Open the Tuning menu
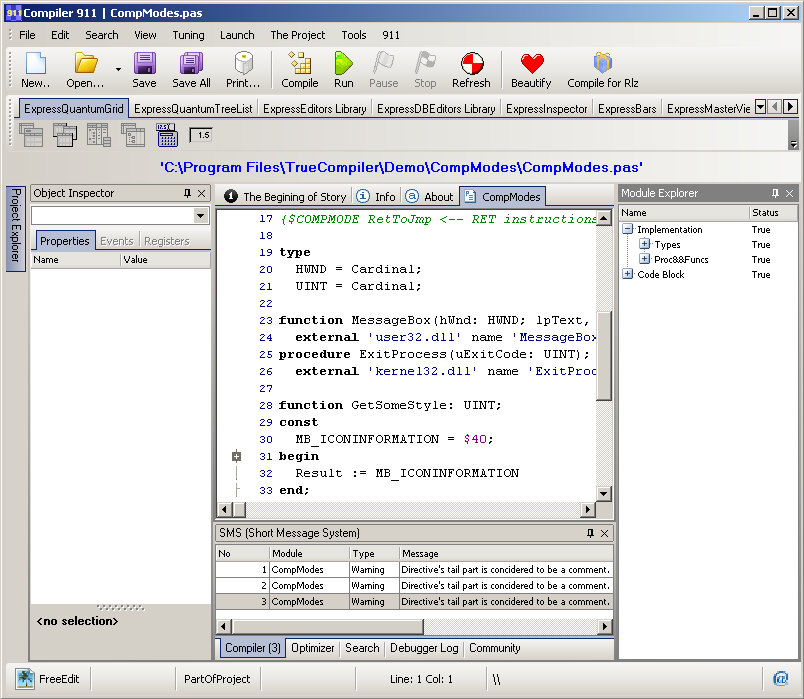This screenshot has height=699, width=804. pyautogui.click(x=188, y=35)
